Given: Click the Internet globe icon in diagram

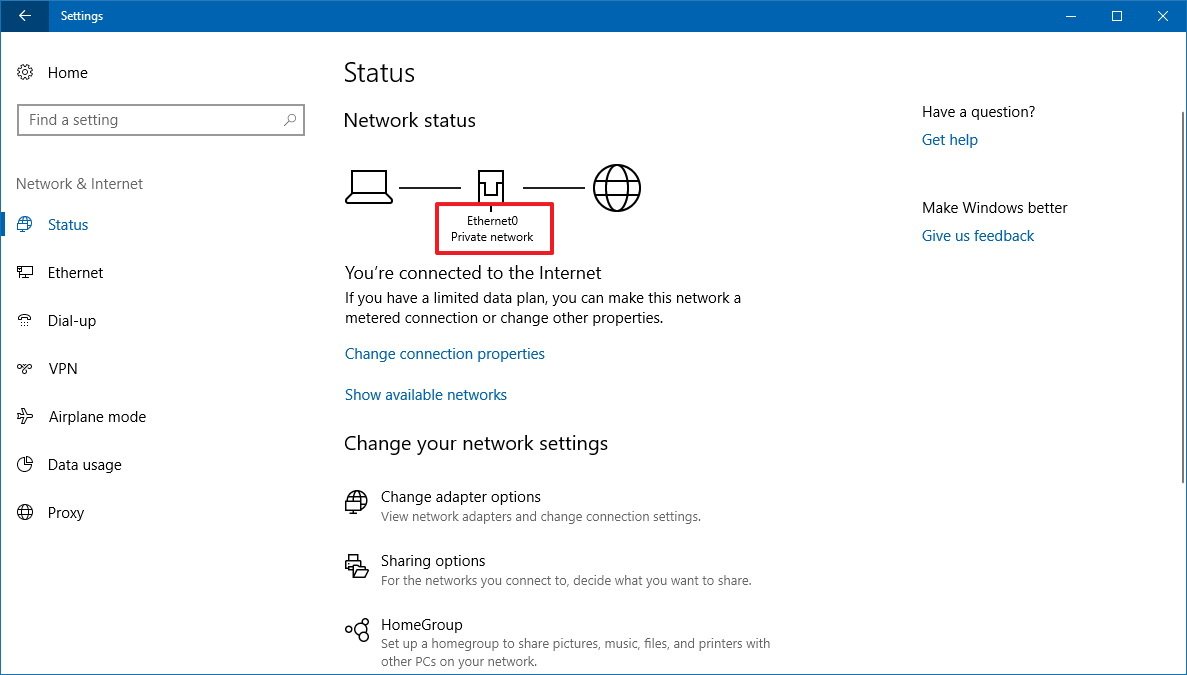Looking at the screenshot, I should [x=616, y=187].
